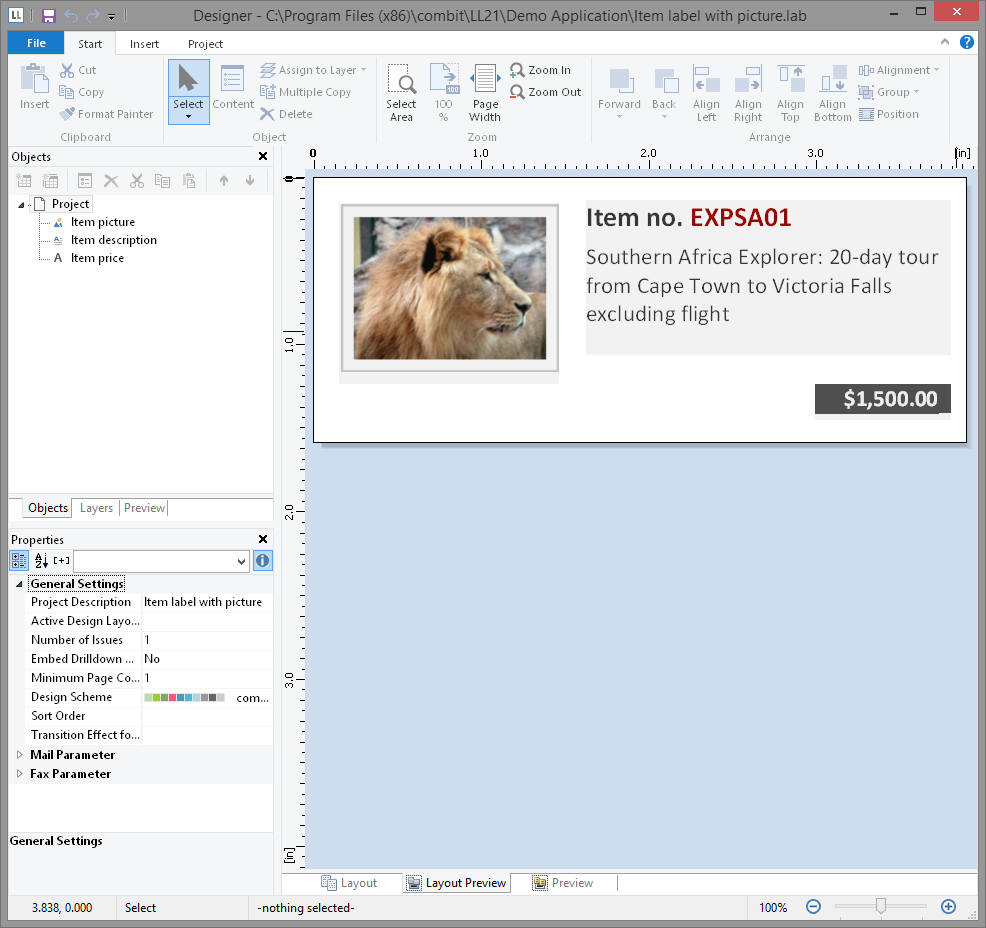Toggle categorized view in Properties panel

click(x=20, y=561)
